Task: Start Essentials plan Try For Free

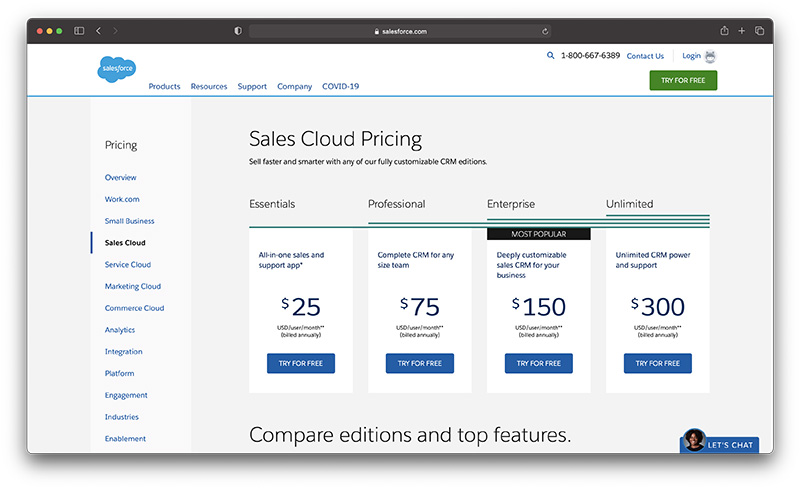Action: click(301, 363)
